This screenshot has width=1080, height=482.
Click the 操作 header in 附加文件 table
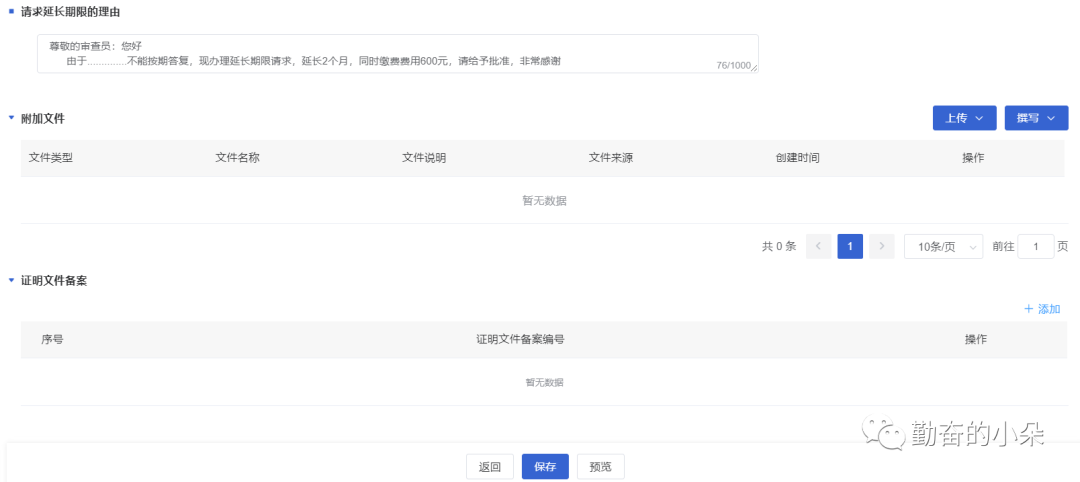tap(973, 158)
